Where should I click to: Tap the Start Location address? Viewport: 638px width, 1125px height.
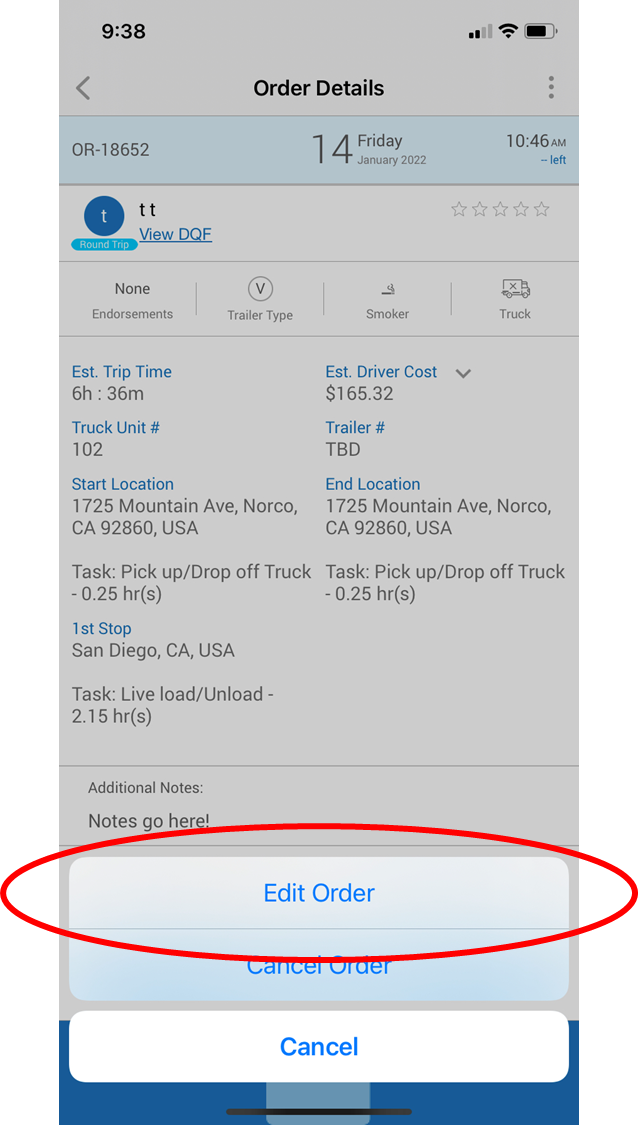coord(184,517)
